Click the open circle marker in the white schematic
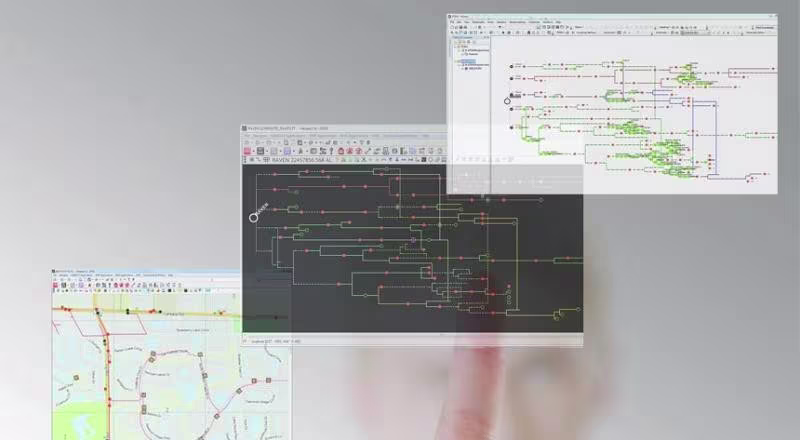The height and width of the screenshot is (440, 800). 507,101
